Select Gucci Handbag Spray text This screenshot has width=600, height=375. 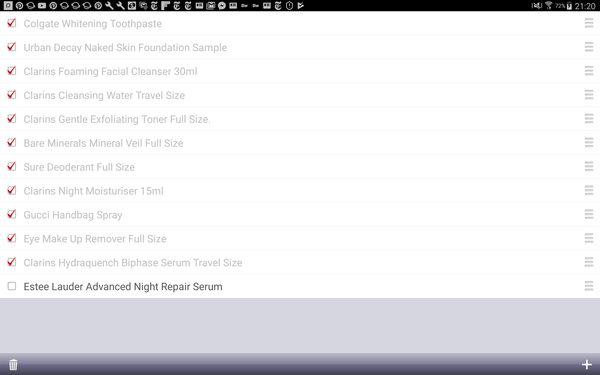tap(73, 215)
